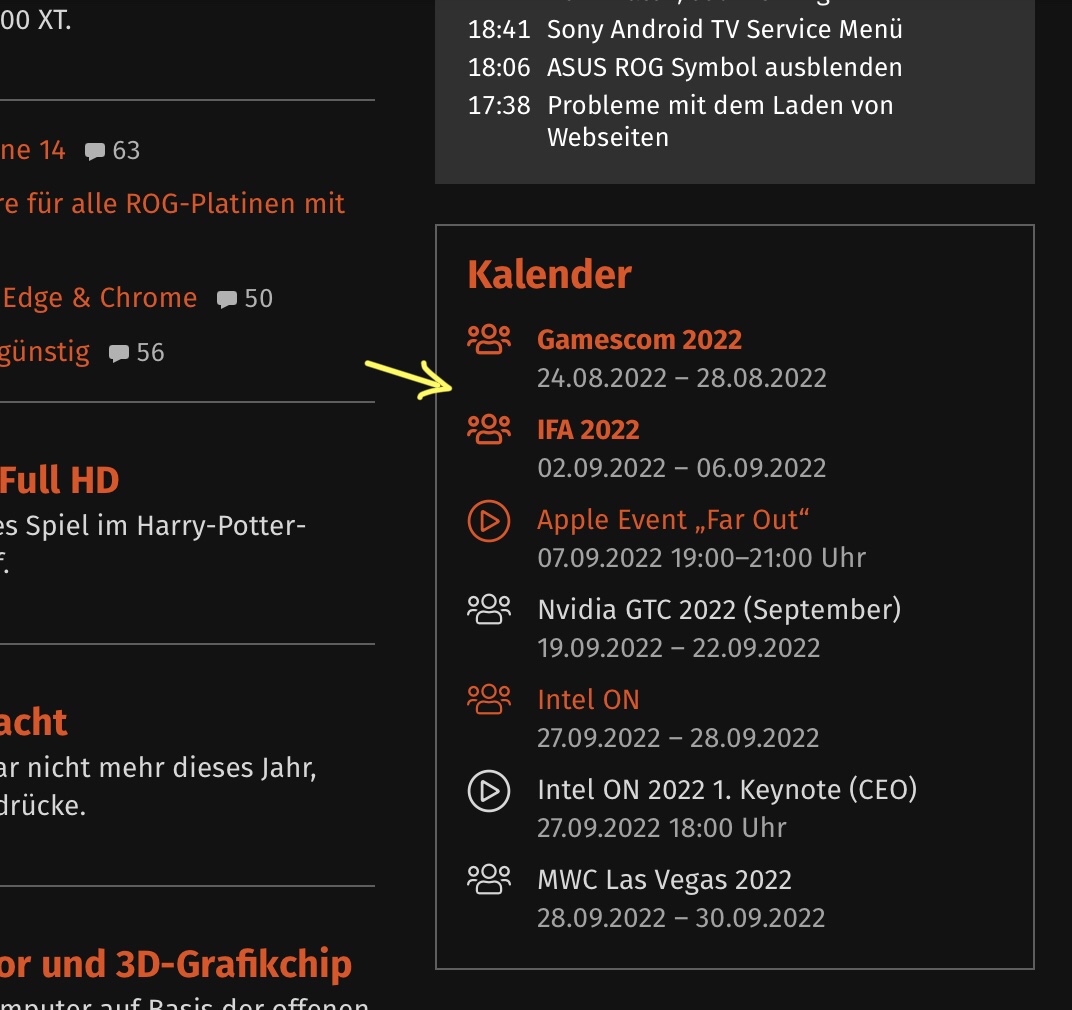The image size is (1072, 1010).
Task: Open article link about ROG-Platinen
Action: click(x=172, y=204)
